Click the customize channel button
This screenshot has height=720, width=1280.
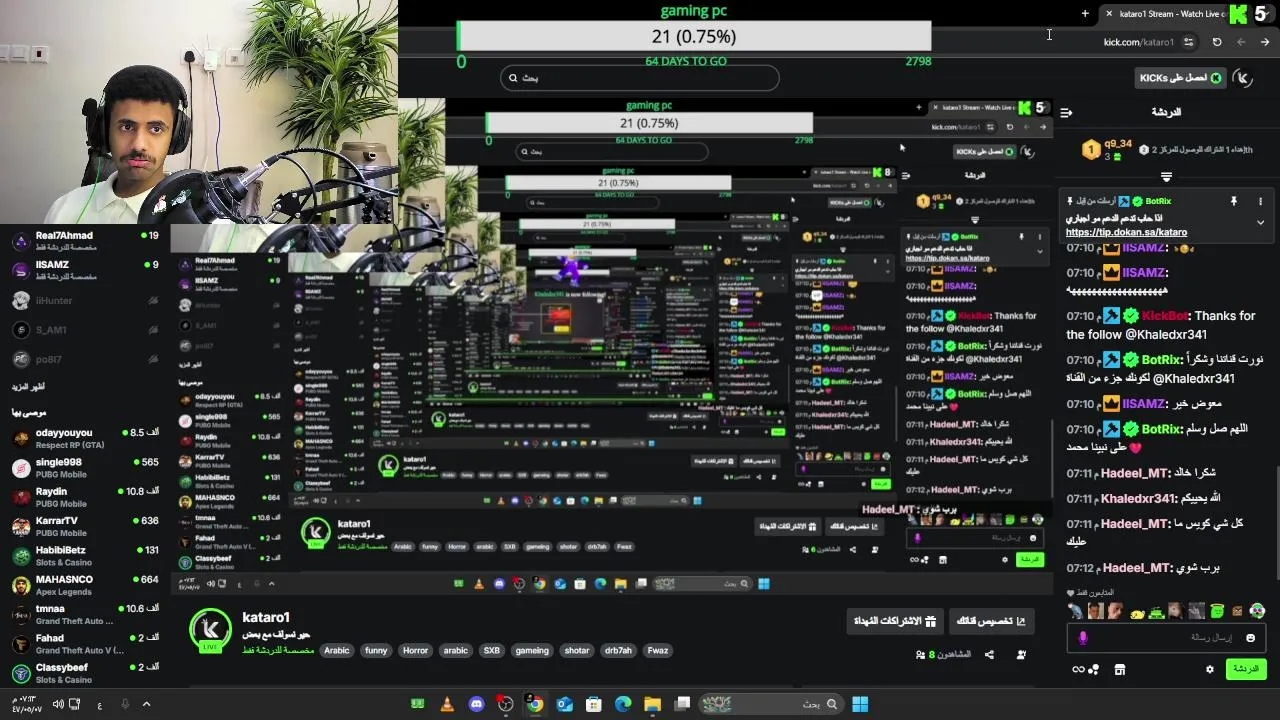pos(991,621)
